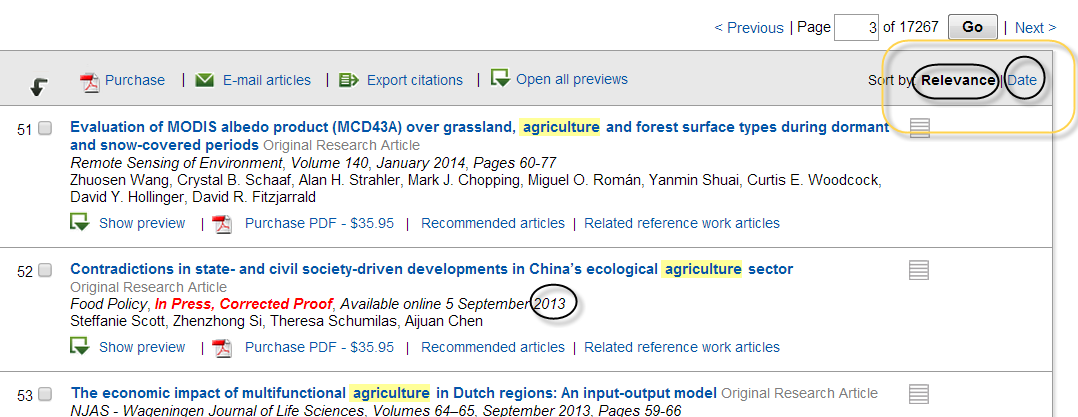1078x417 pixels.
Task: Click the Purchase PDF icon in toolbar
Action: pos(90,81)
